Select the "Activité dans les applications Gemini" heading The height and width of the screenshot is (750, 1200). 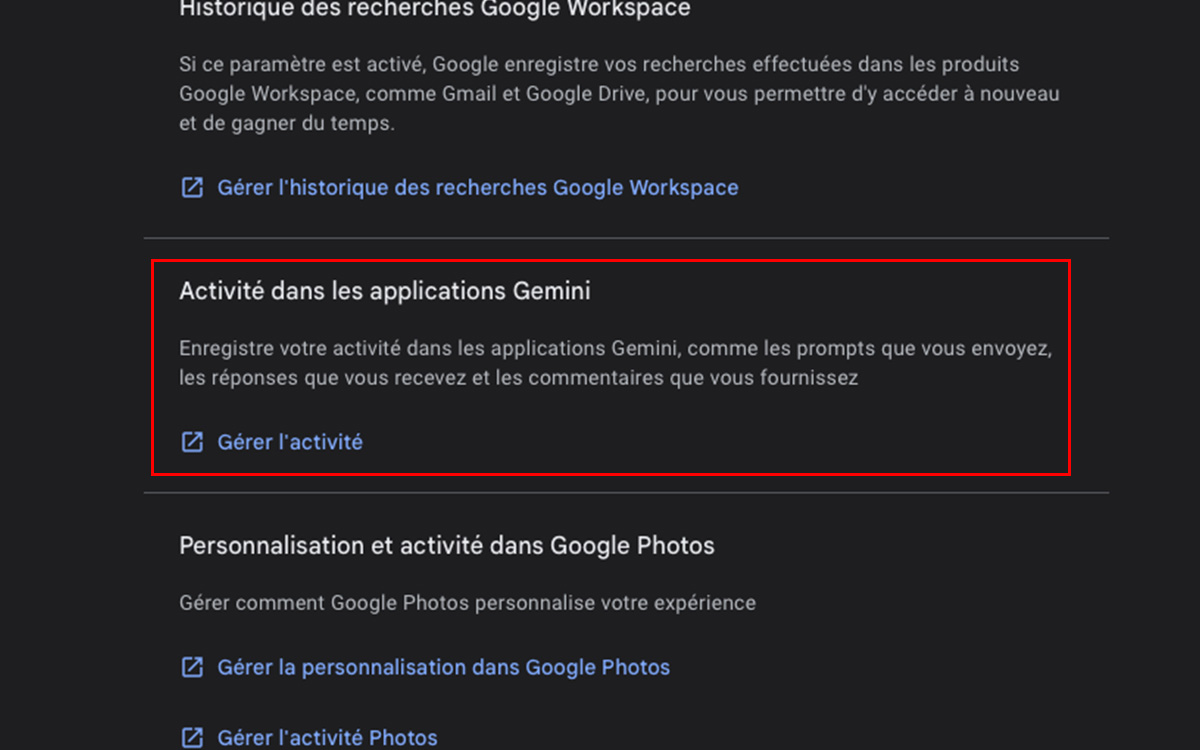pyautogui.click(x=385, y=290)
